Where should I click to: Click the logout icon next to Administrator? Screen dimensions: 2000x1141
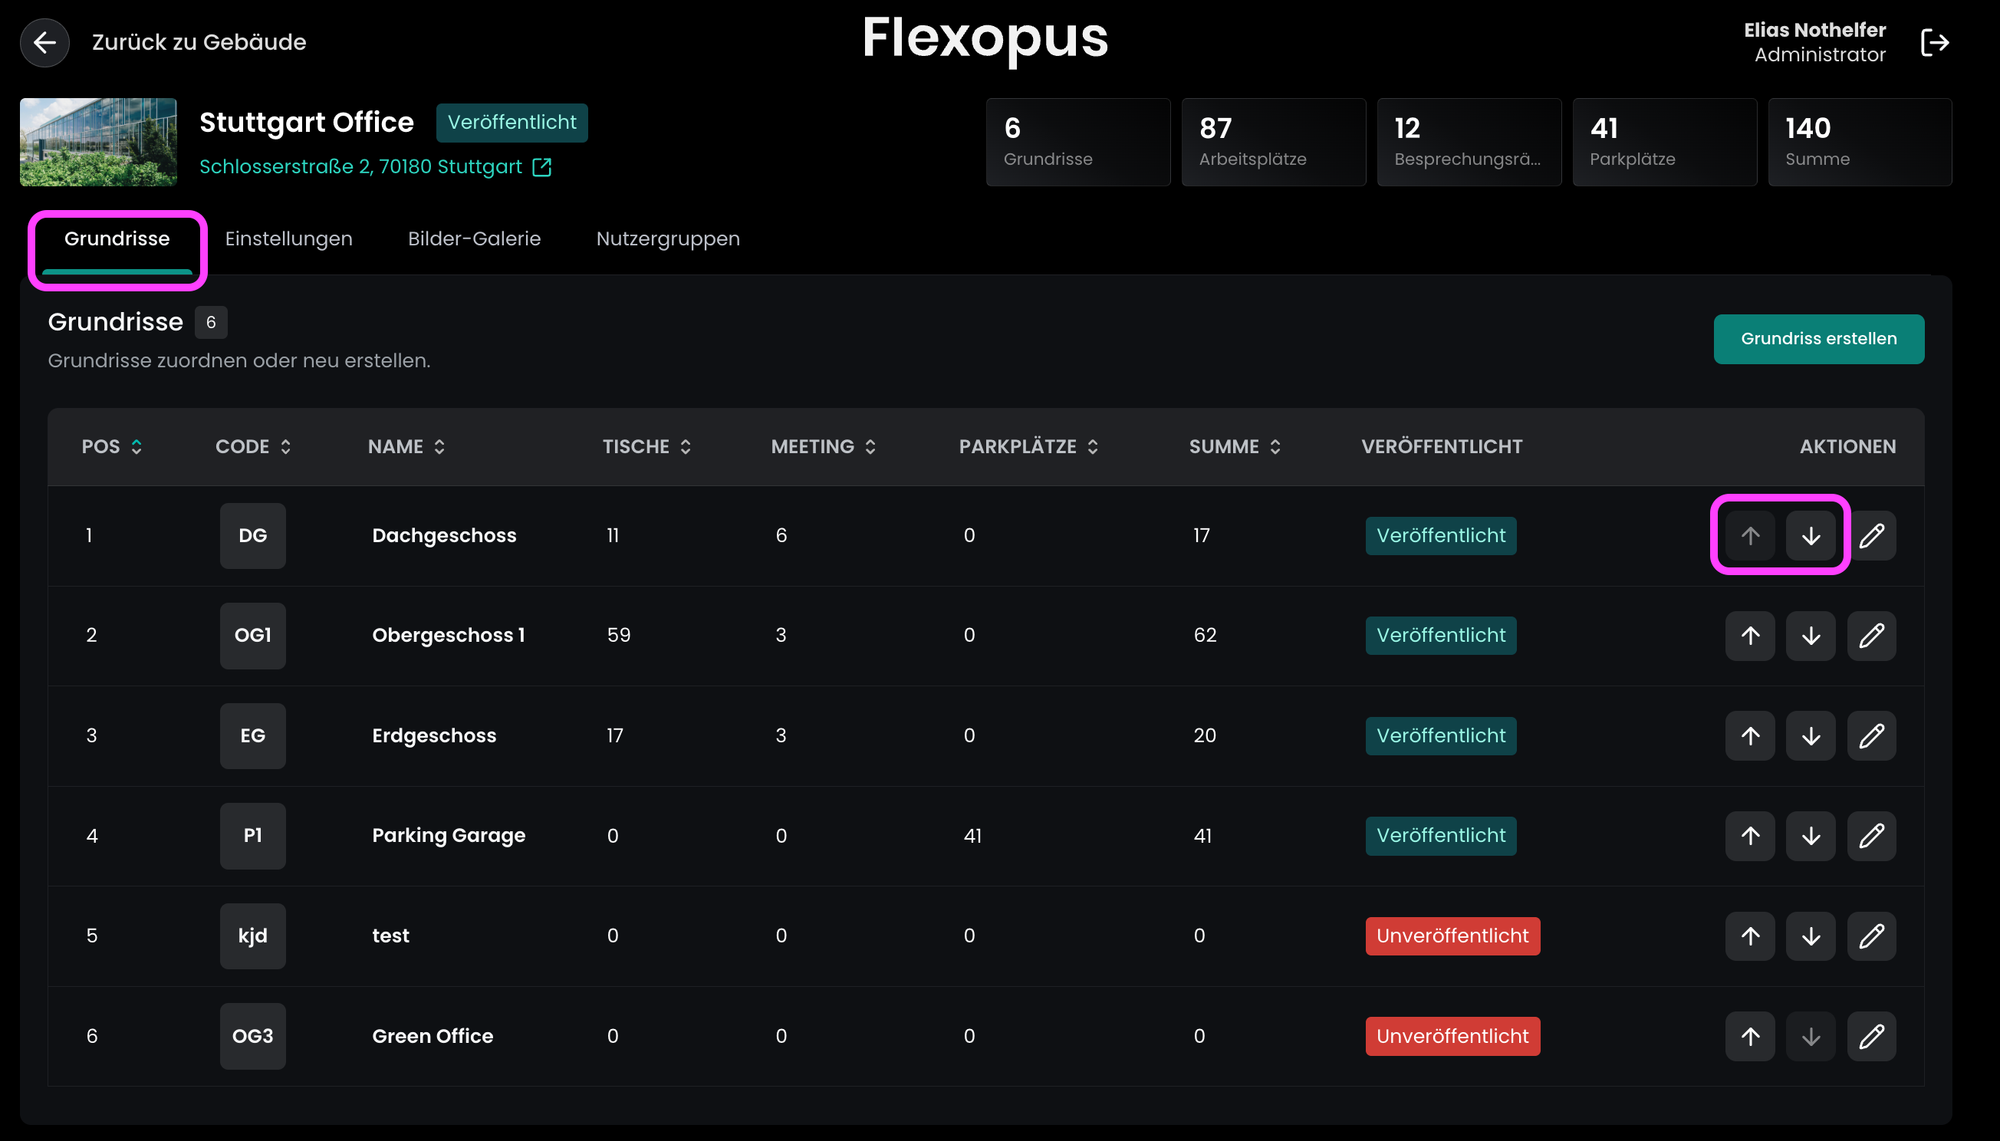[1934, 42]
